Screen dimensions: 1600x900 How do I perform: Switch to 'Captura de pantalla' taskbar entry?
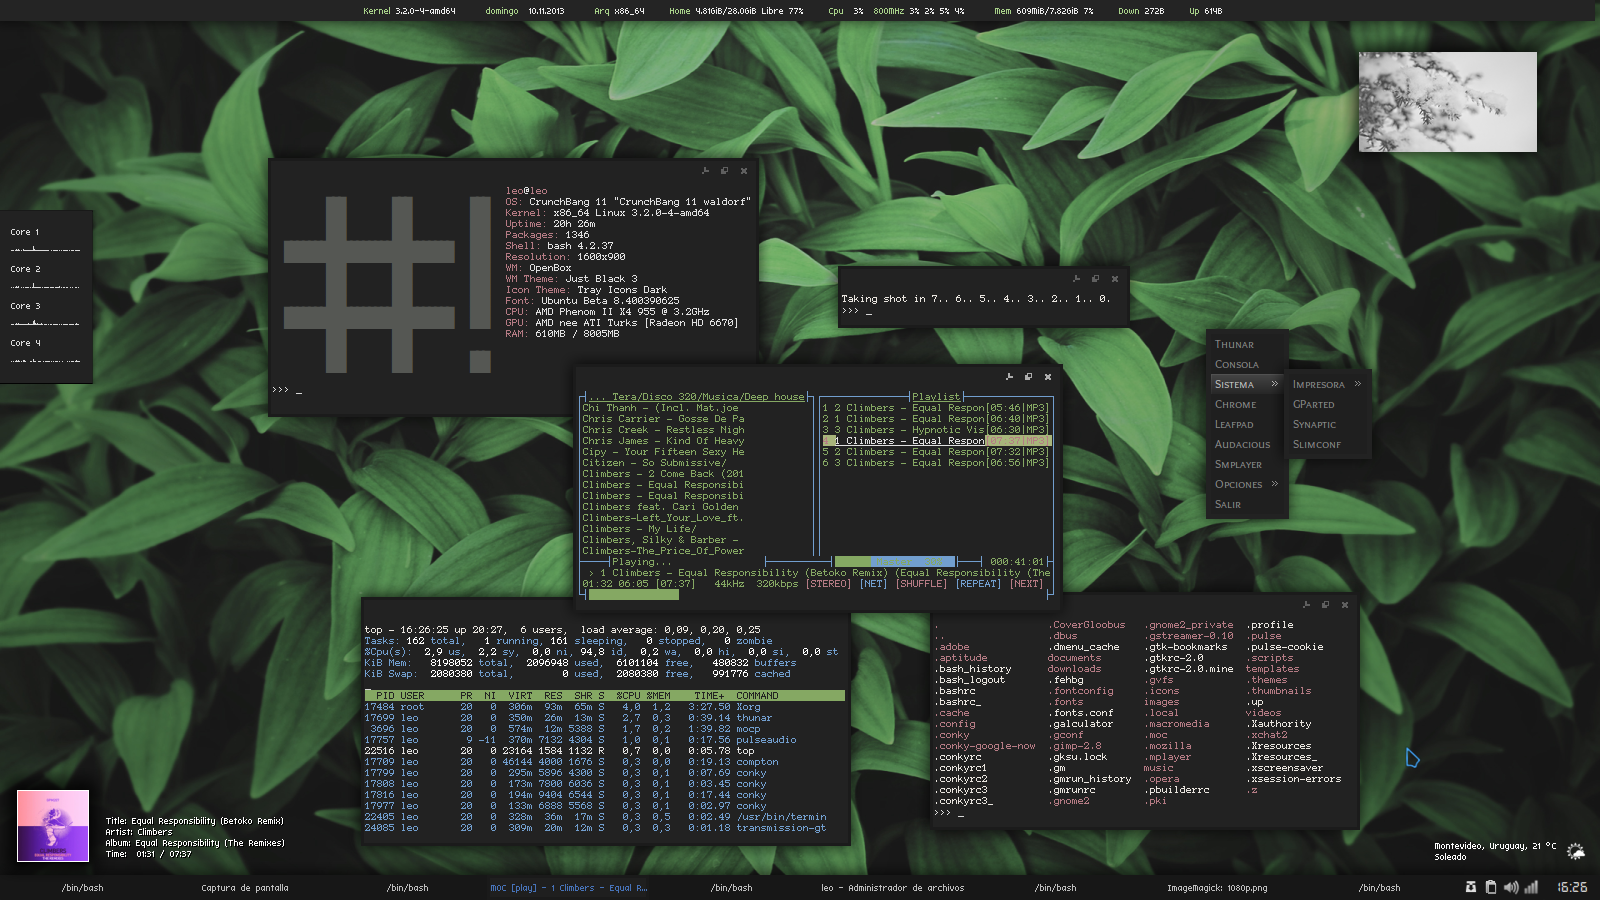(x=245, y=888)
